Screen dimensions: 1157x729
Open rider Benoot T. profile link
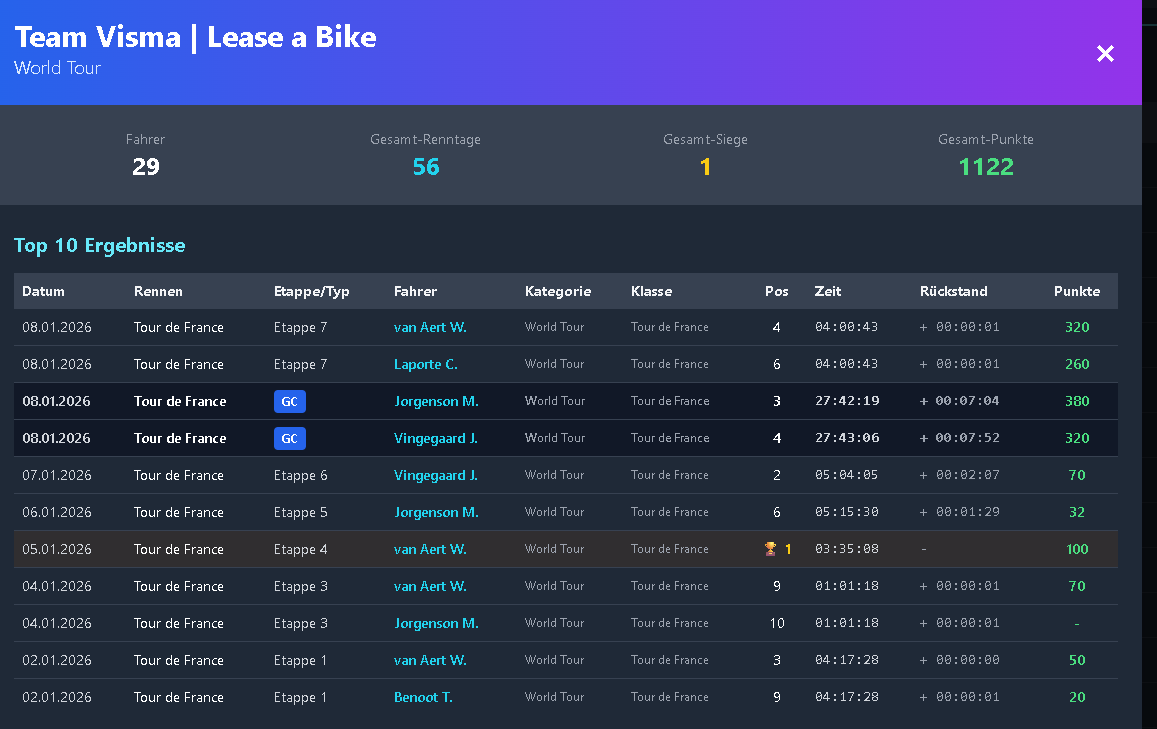pyautogui.click(x=423, y=697)
